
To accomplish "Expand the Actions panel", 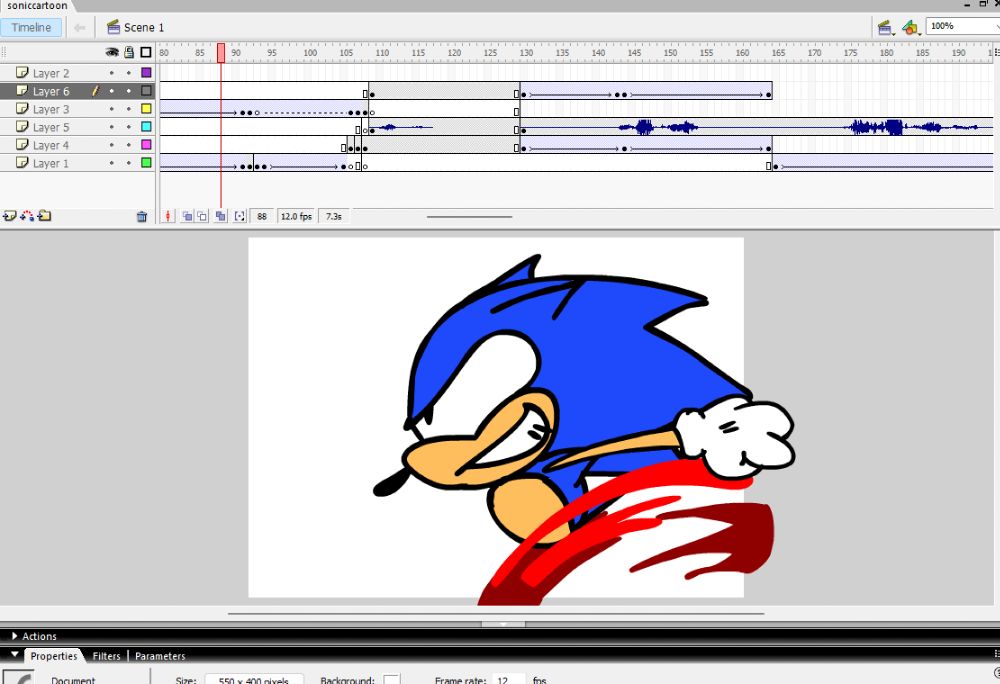I will coord(15,636).
